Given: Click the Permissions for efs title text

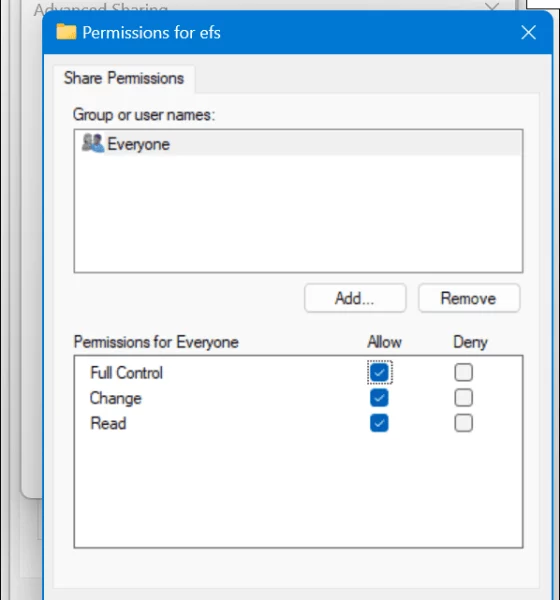Looking at the screenshot, I should [x=151, y=33].
